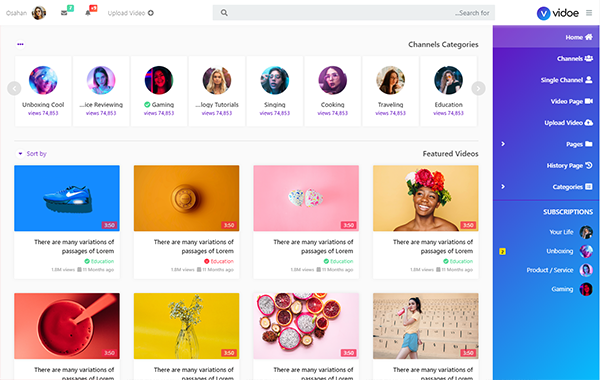The width and height of the screenshot is (600, 380).
Task: Open Education channel category card
Action: click(448, 91)
